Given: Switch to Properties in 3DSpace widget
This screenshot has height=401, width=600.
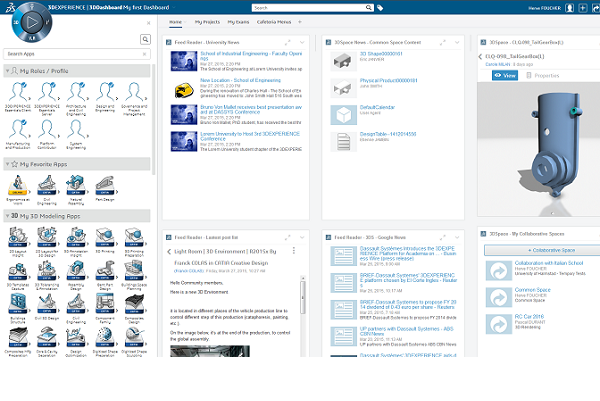Looking at the screenshot, I should (543, 75).
